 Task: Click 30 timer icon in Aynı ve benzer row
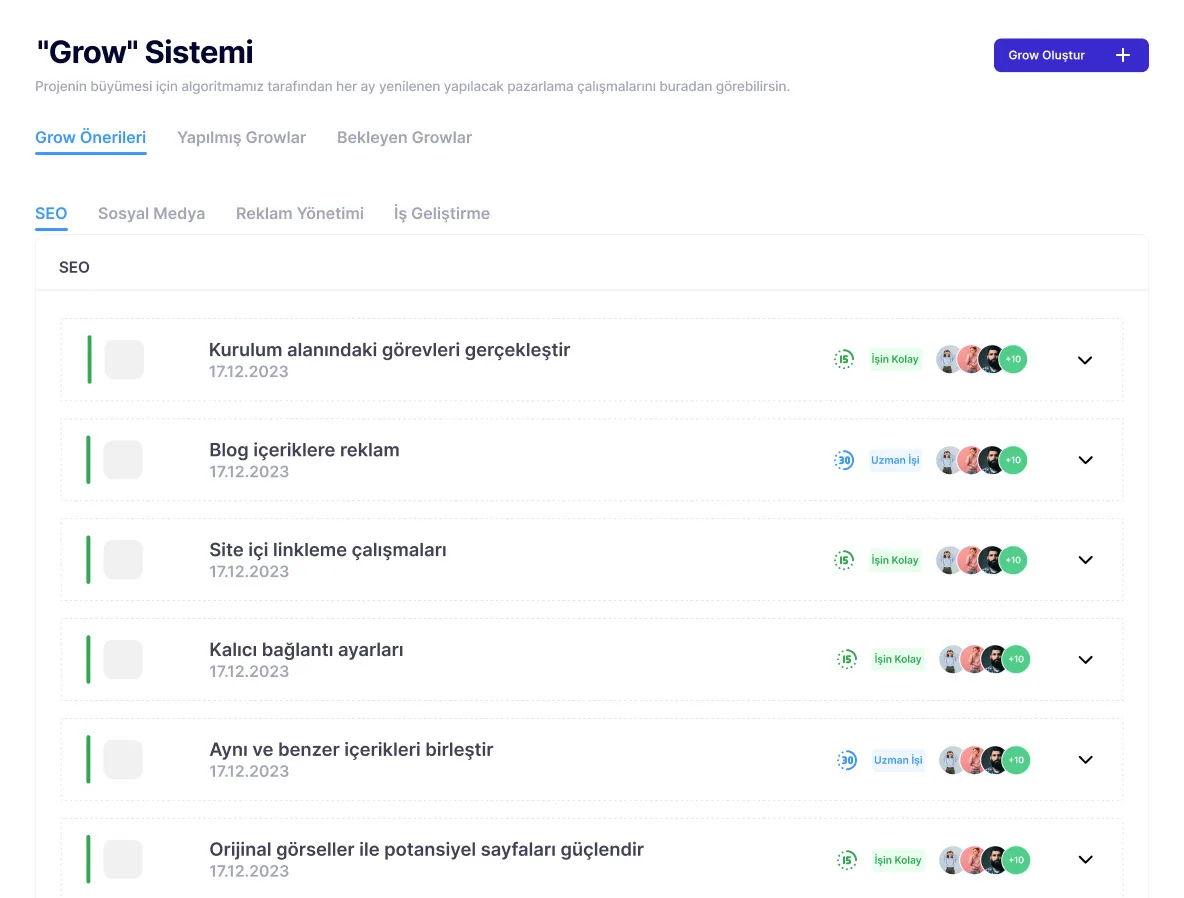846,760
